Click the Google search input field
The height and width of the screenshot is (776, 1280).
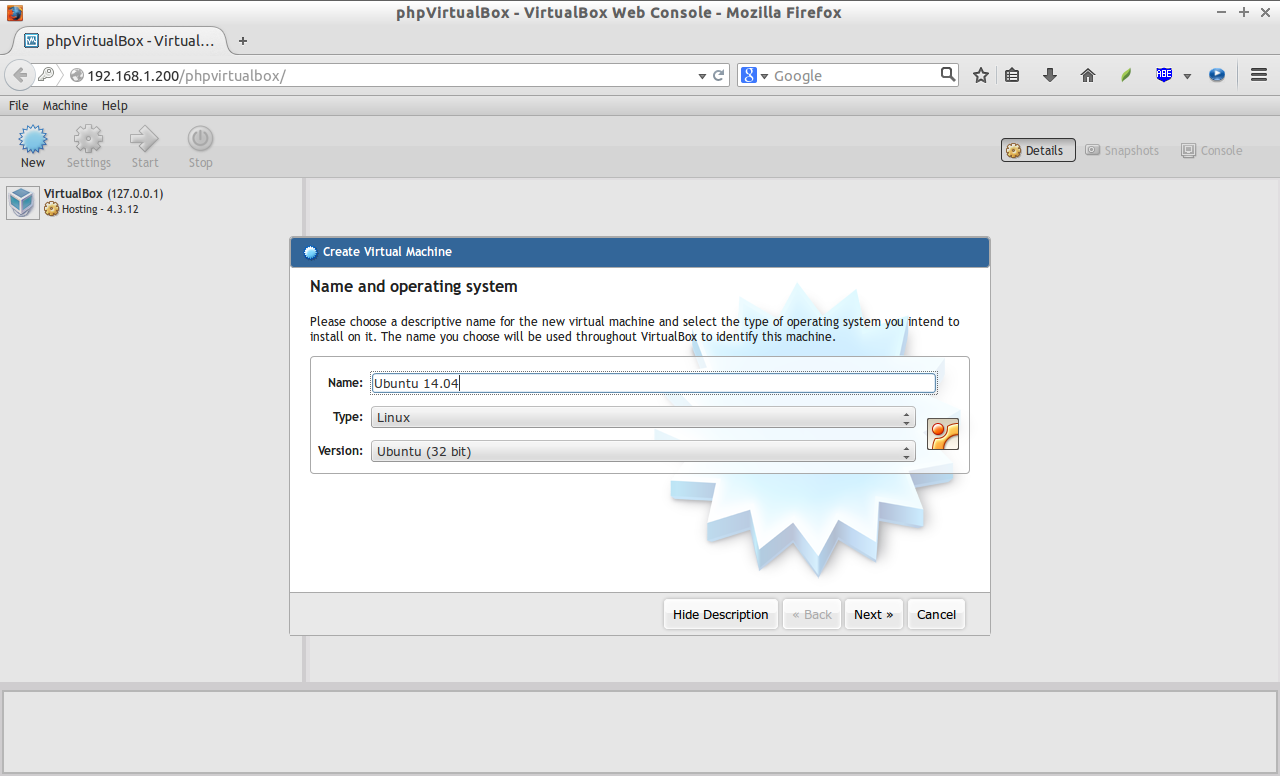(x=855, y=75)
